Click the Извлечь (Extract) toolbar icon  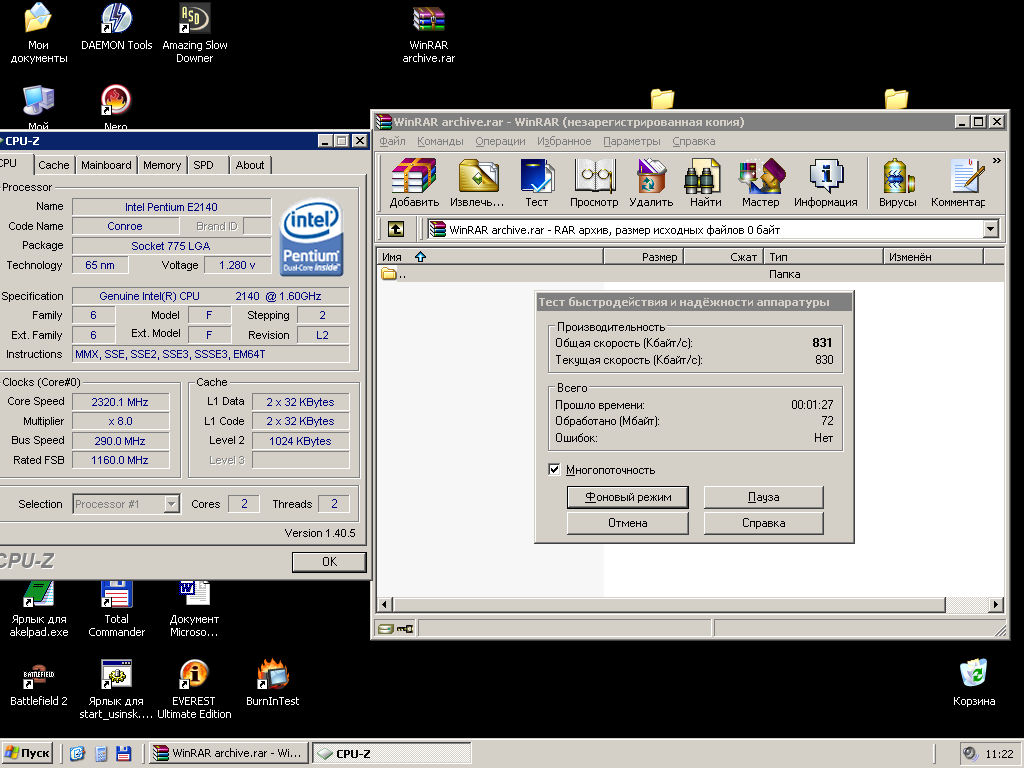(x=477, y=183)
